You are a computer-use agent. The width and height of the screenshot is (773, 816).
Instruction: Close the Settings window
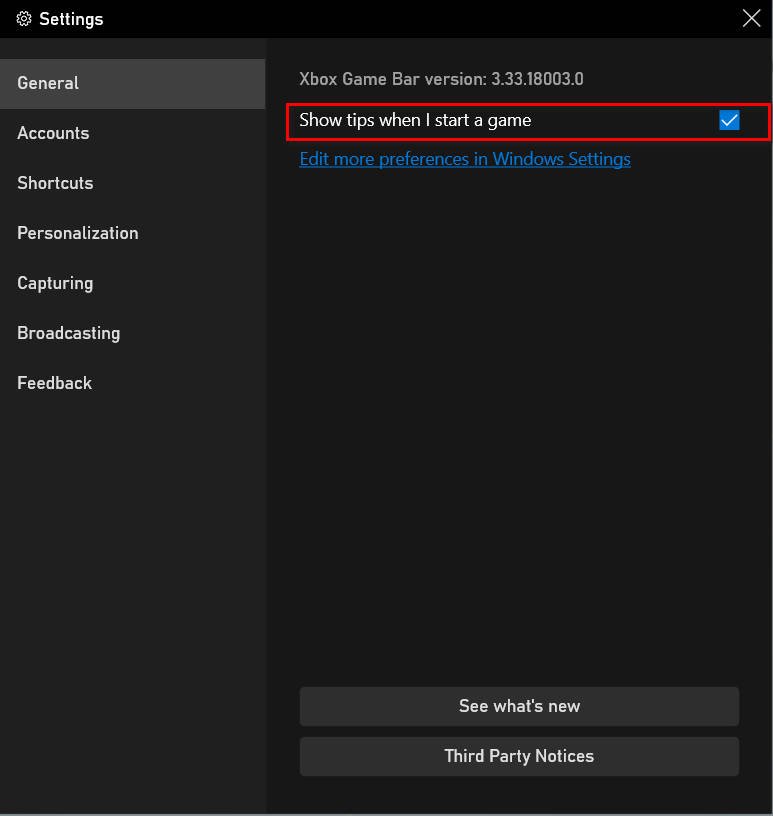click(x=751, y=18)
